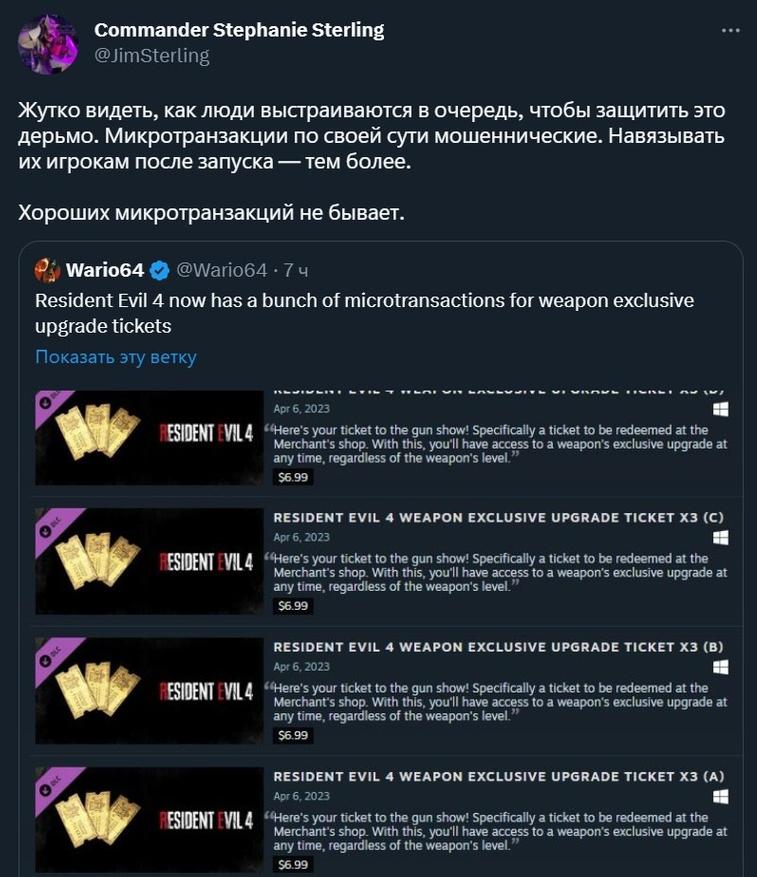Click the "7 ч" timestamp of quoted tweet
Screen dimensions: 757x877
pyautogui.click(x=295, y=270)
